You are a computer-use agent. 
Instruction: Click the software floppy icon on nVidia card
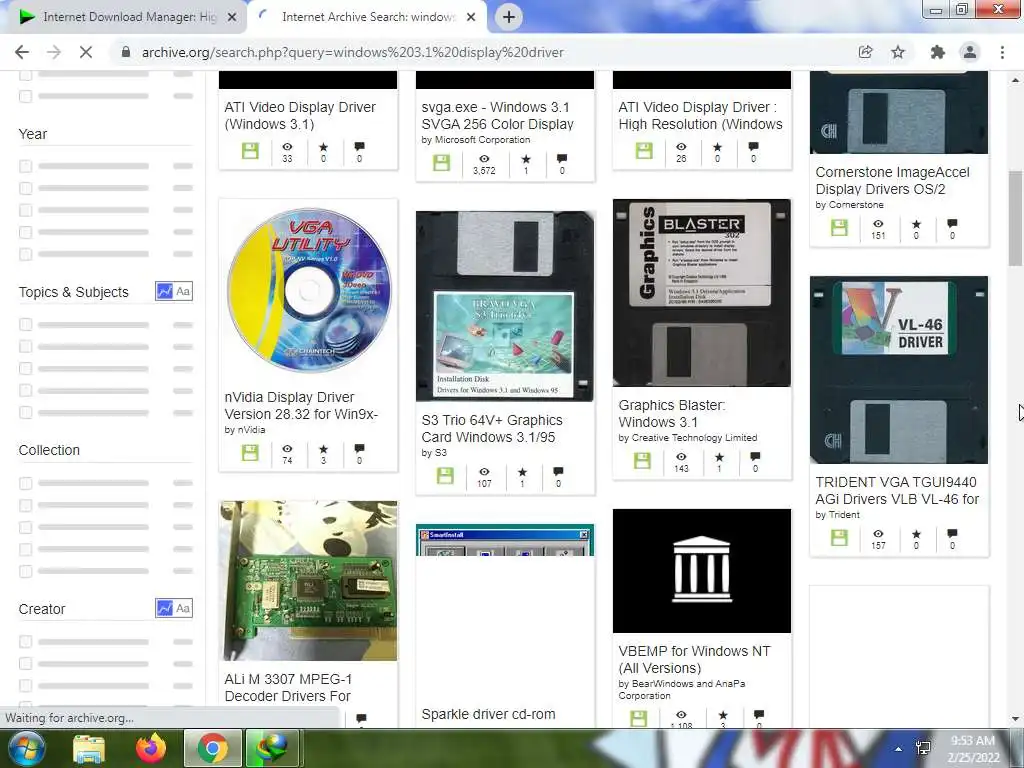(250, 453)
